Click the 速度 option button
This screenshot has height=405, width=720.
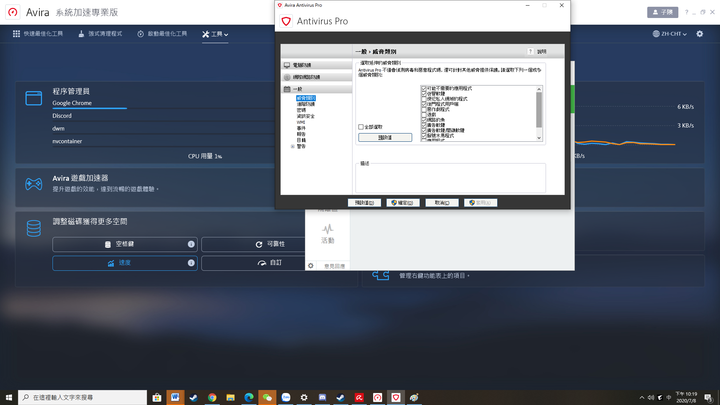[125, 263]
